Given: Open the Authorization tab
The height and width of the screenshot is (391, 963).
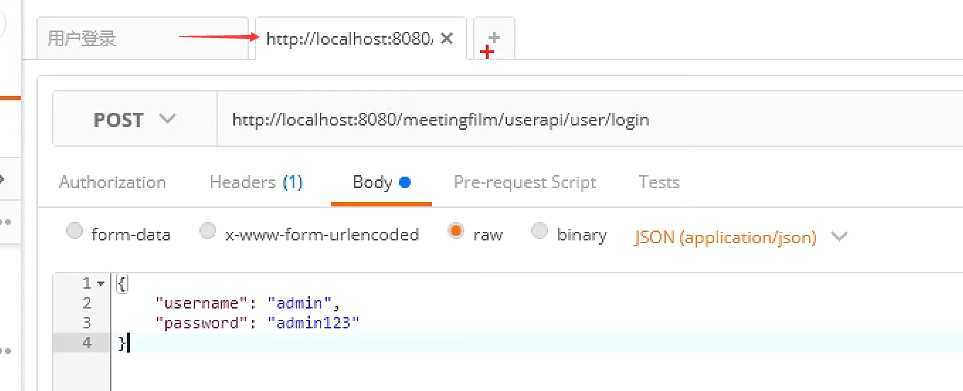Looking at the screenshot, I should (x=112, y=182).
